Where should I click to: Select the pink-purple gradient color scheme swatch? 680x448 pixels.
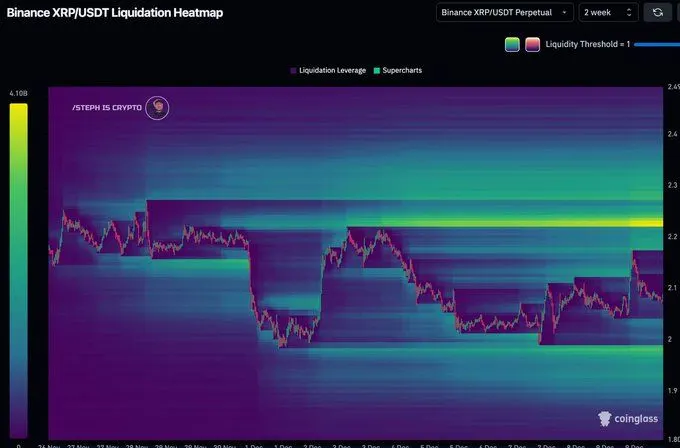pyautogui.click(x=533, y=44)
